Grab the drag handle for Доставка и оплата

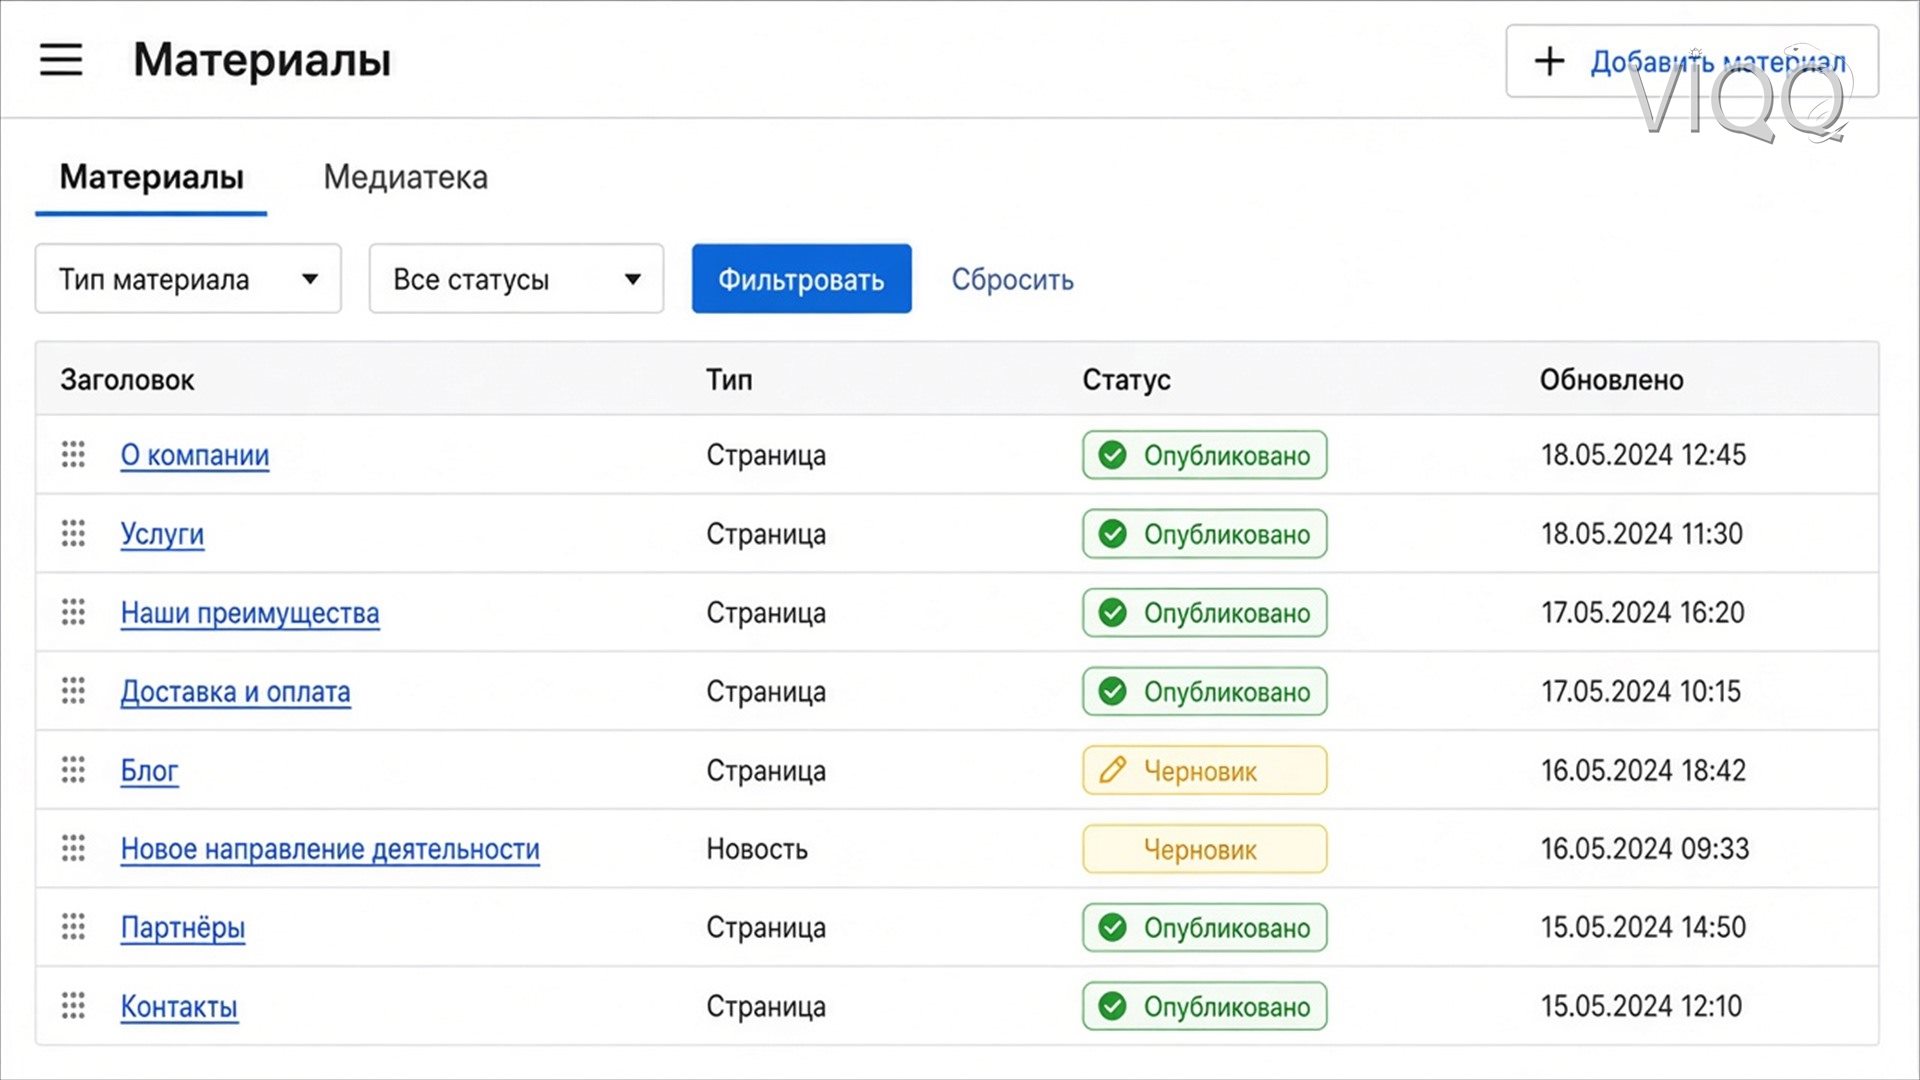73,691
